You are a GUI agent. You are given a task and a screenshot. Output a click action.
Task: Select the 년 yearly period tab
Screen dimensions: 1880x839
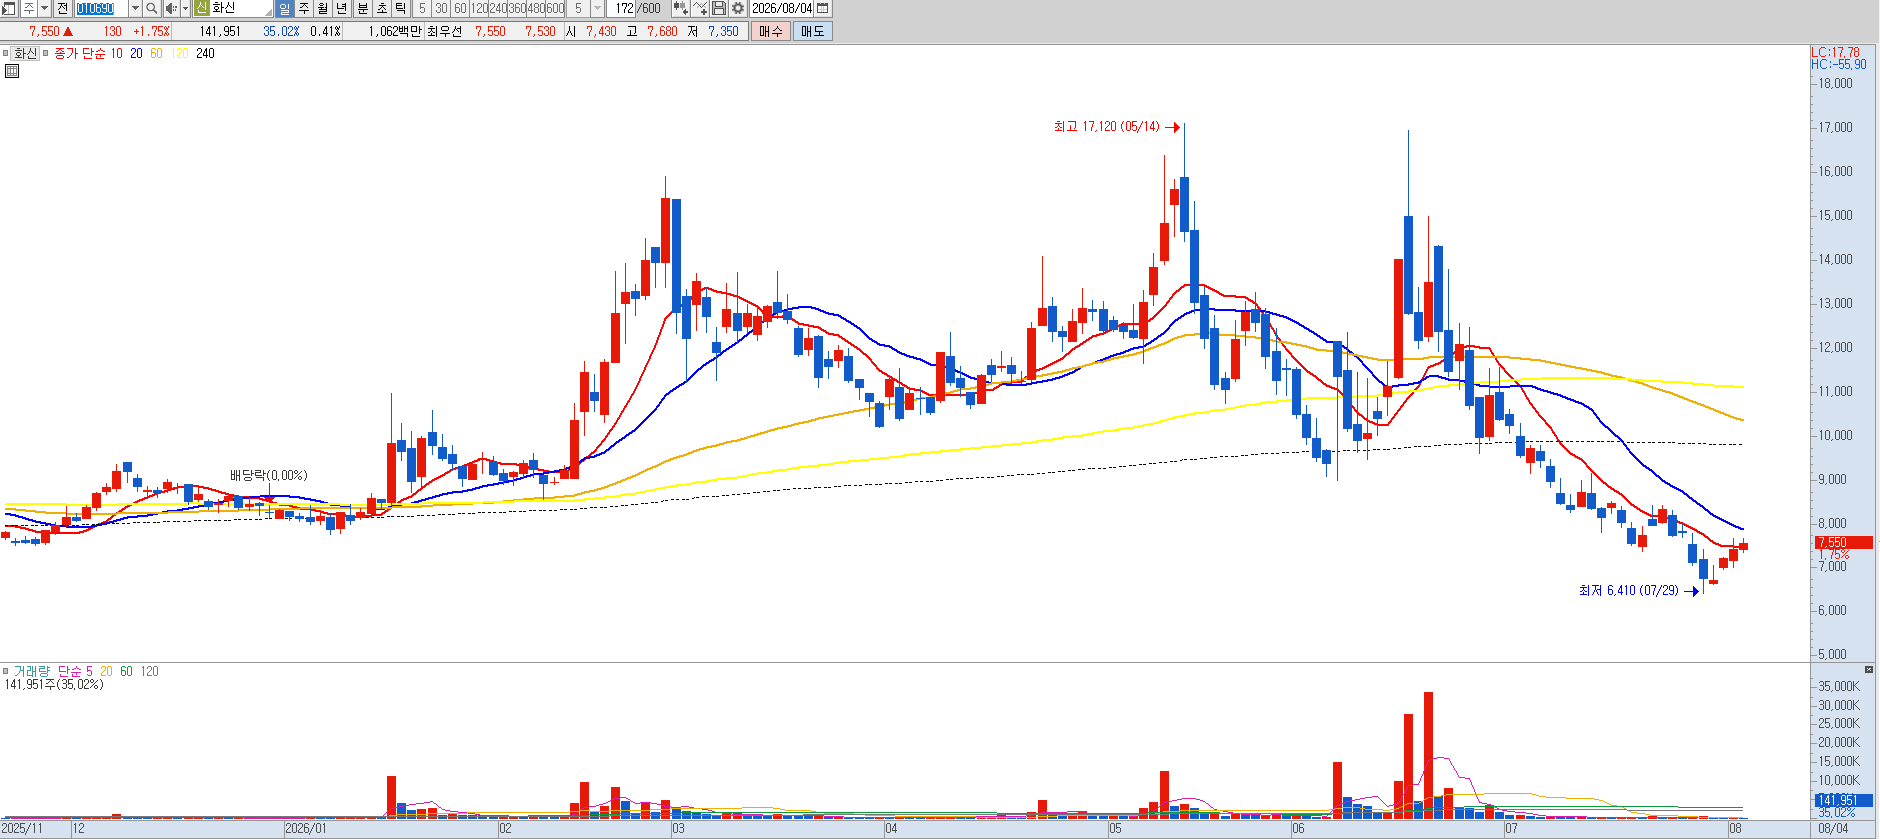(x=341, y=8)
